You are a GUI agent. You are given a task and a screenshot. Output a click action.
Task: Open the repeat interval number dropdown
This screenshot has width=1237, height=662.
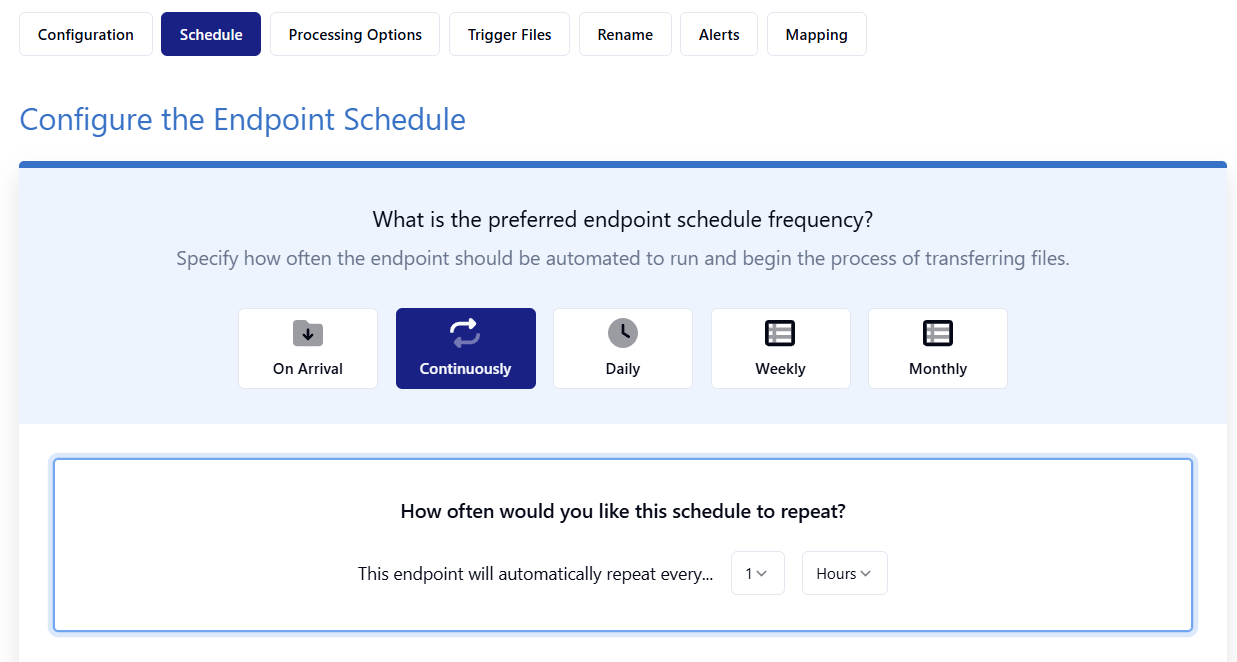pos(758,573)
